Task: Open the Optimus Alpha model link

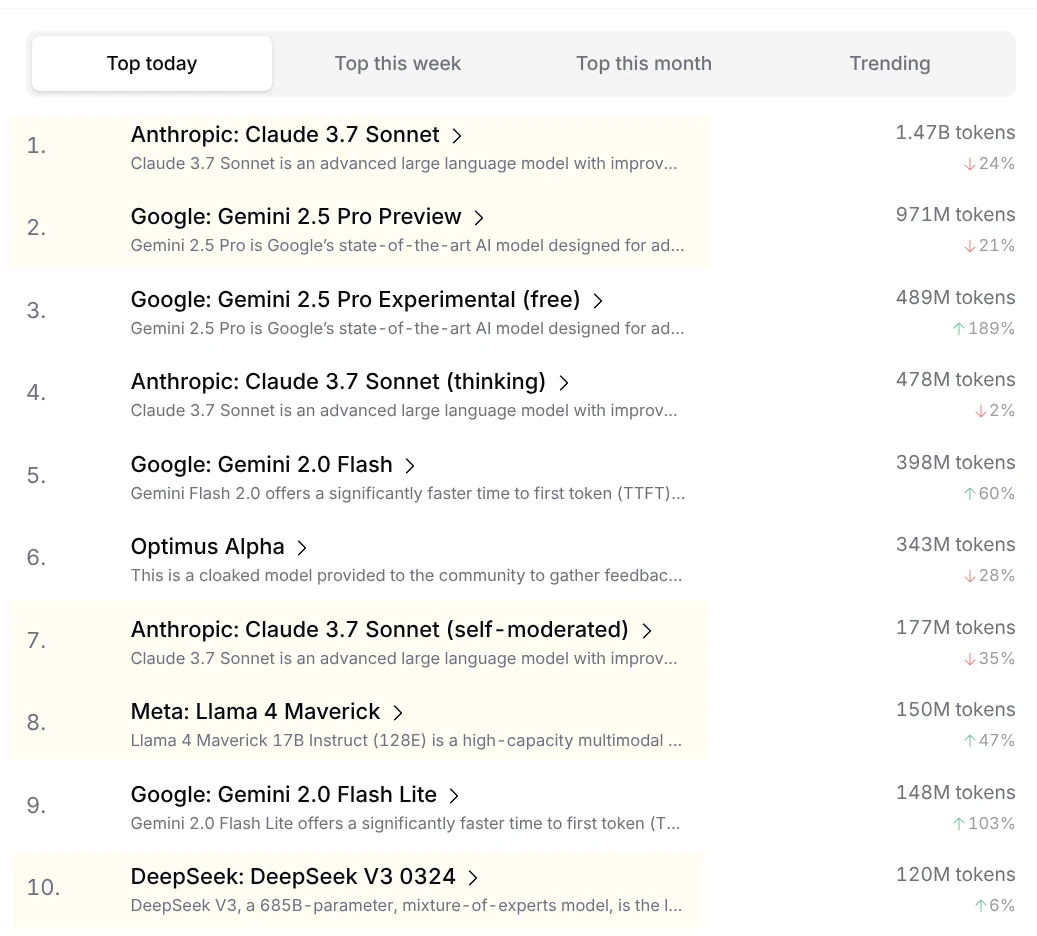Action: 208,546
